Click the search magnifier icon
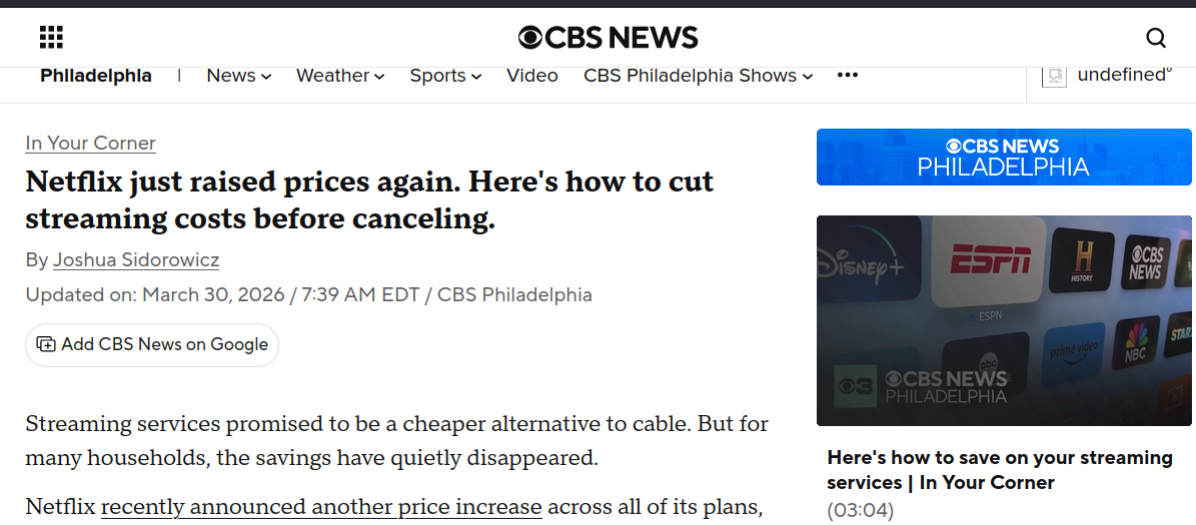The image size is (1196, 525). pyautogui.click(x=1156, y=38)
